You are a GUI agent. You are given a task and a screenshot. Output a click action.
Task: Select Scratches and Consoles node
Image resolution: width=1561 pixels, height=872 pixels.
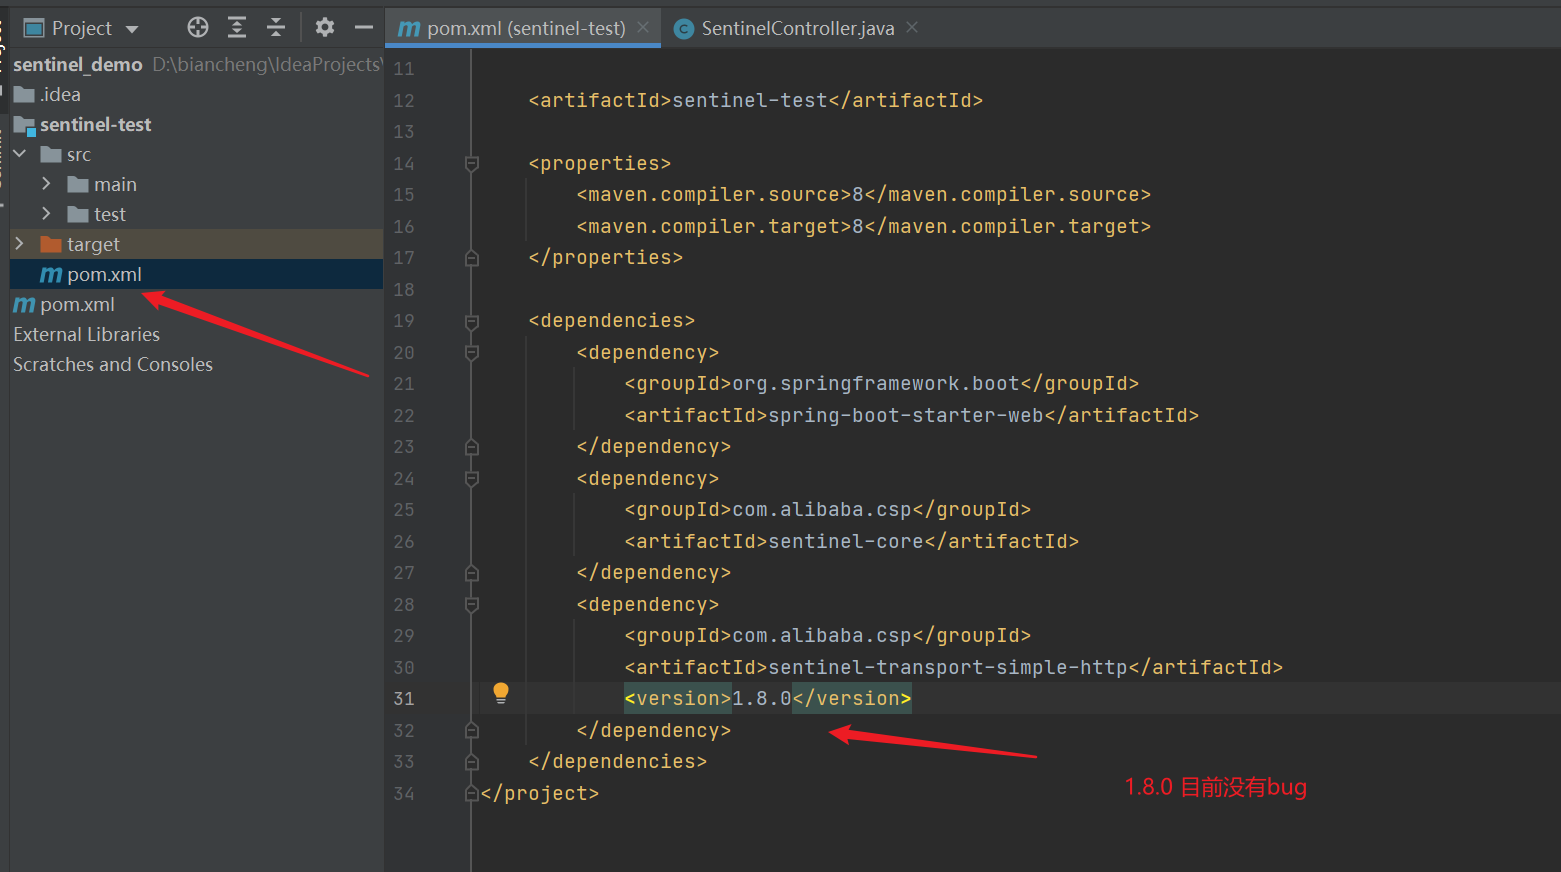tap(113, 364)
